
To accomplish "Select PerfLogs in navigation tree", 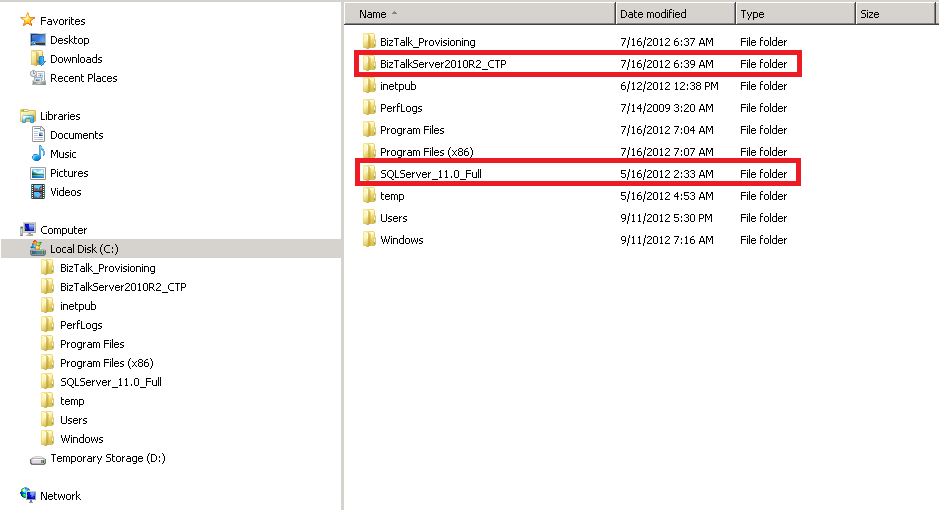I will pyautogui.click(x=81, y=325).
